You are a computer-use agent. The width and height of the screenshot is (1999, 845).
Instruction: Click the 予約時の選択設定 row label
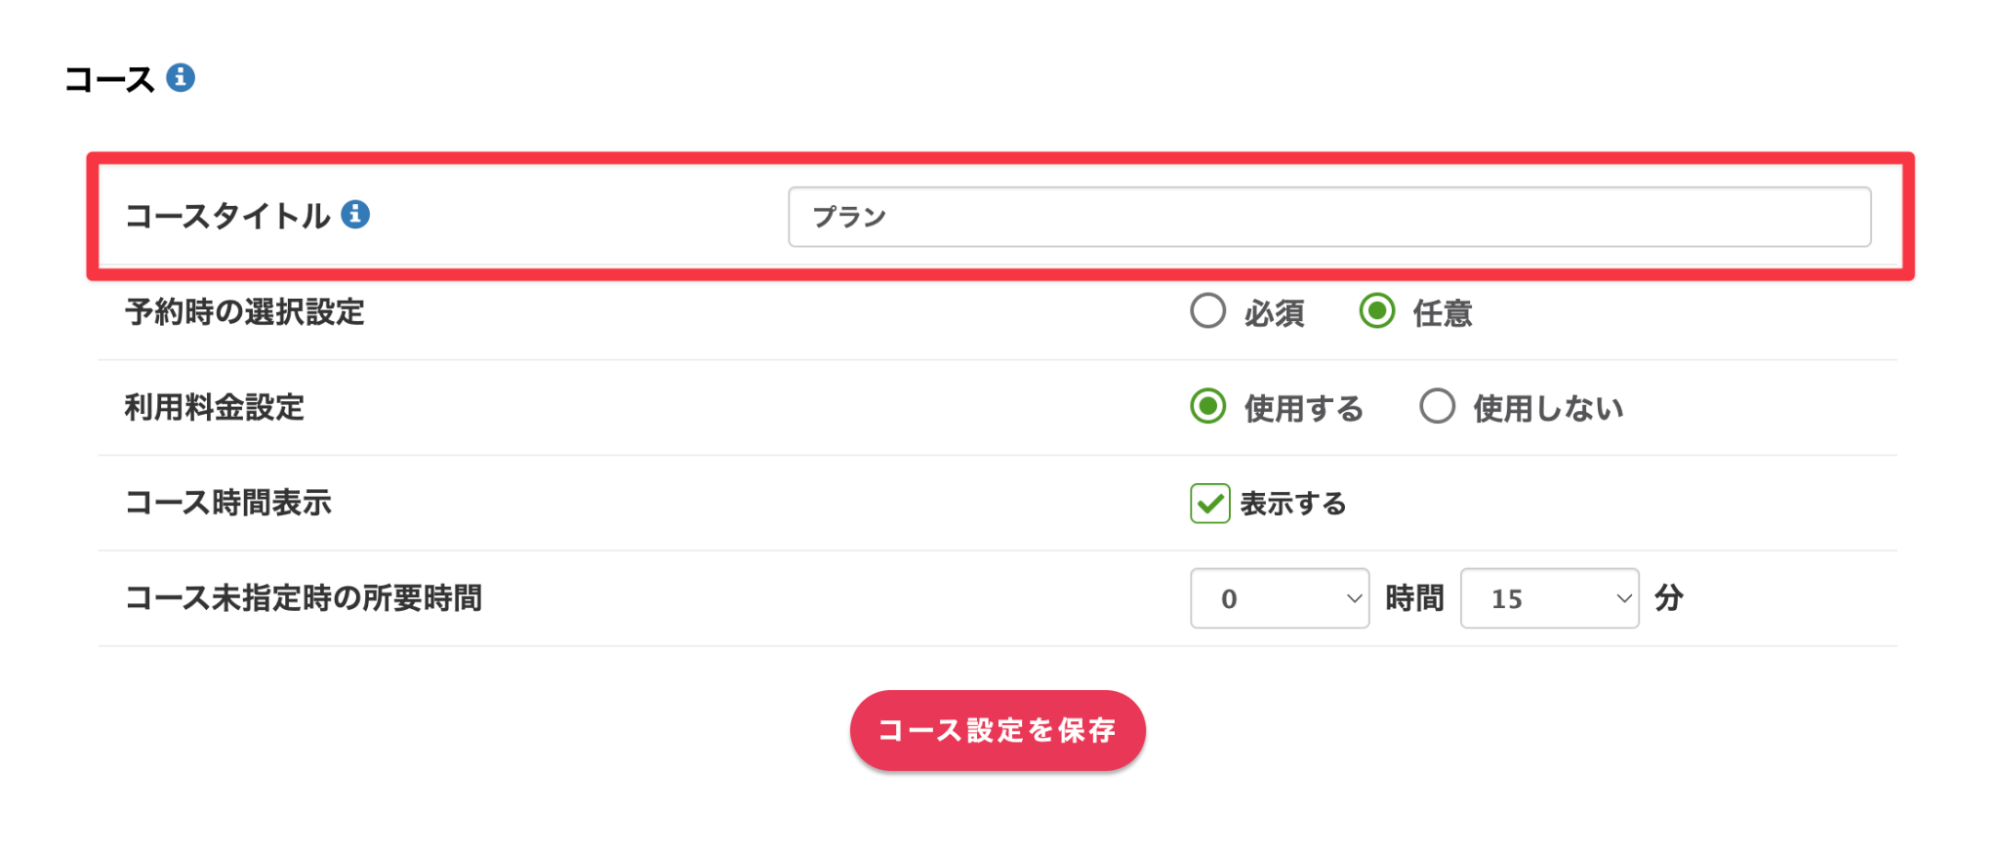point(244,312)
